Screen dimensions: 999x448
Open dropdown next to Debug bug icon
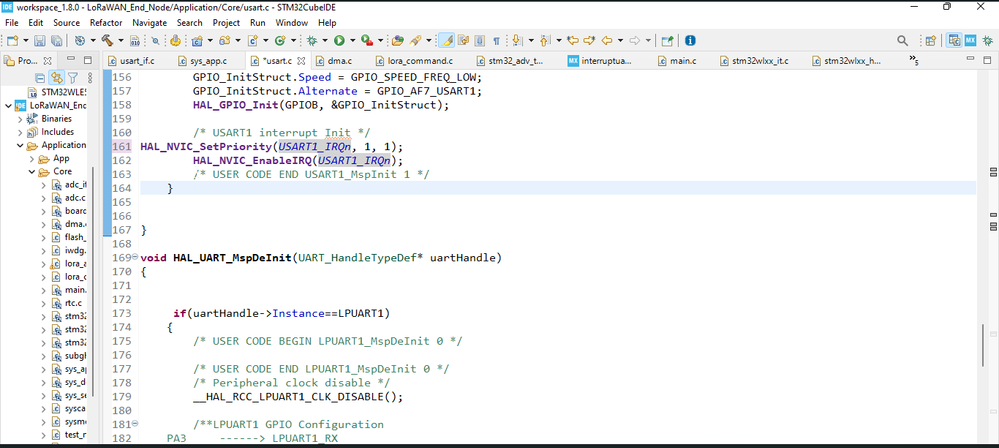[325, 41]
